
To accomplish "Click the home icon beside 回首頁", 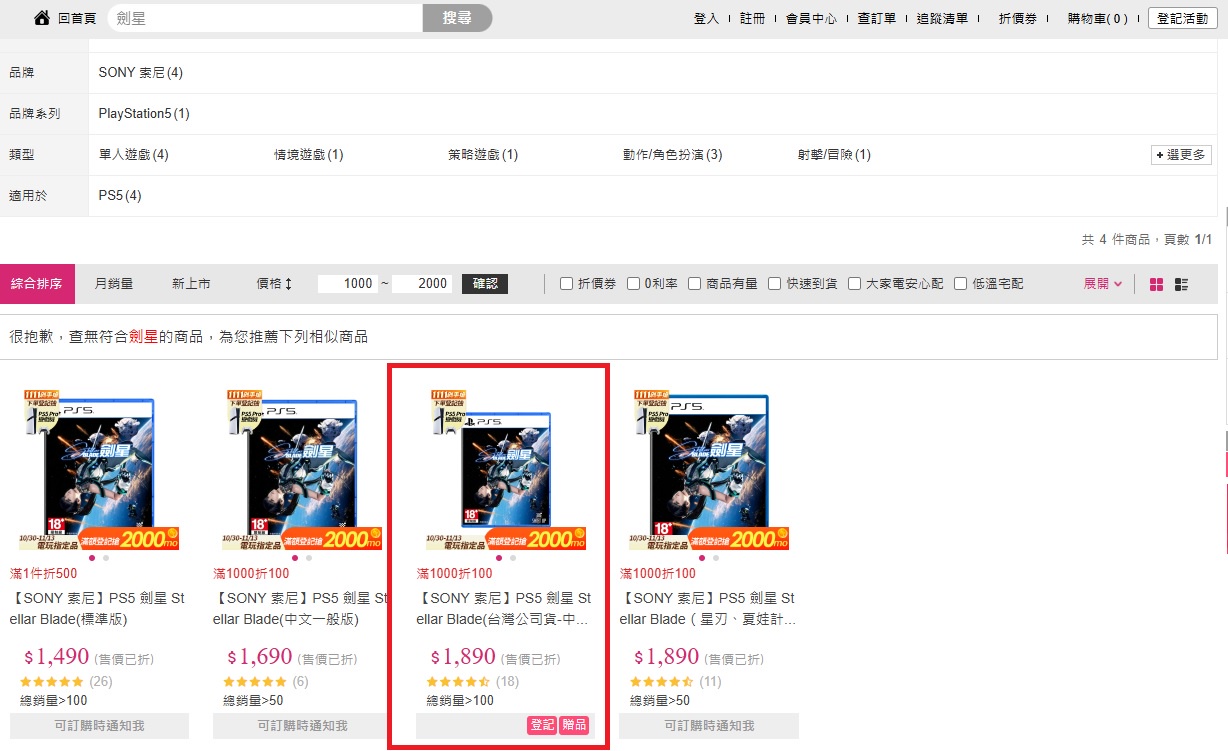I will tap(42, 18).
